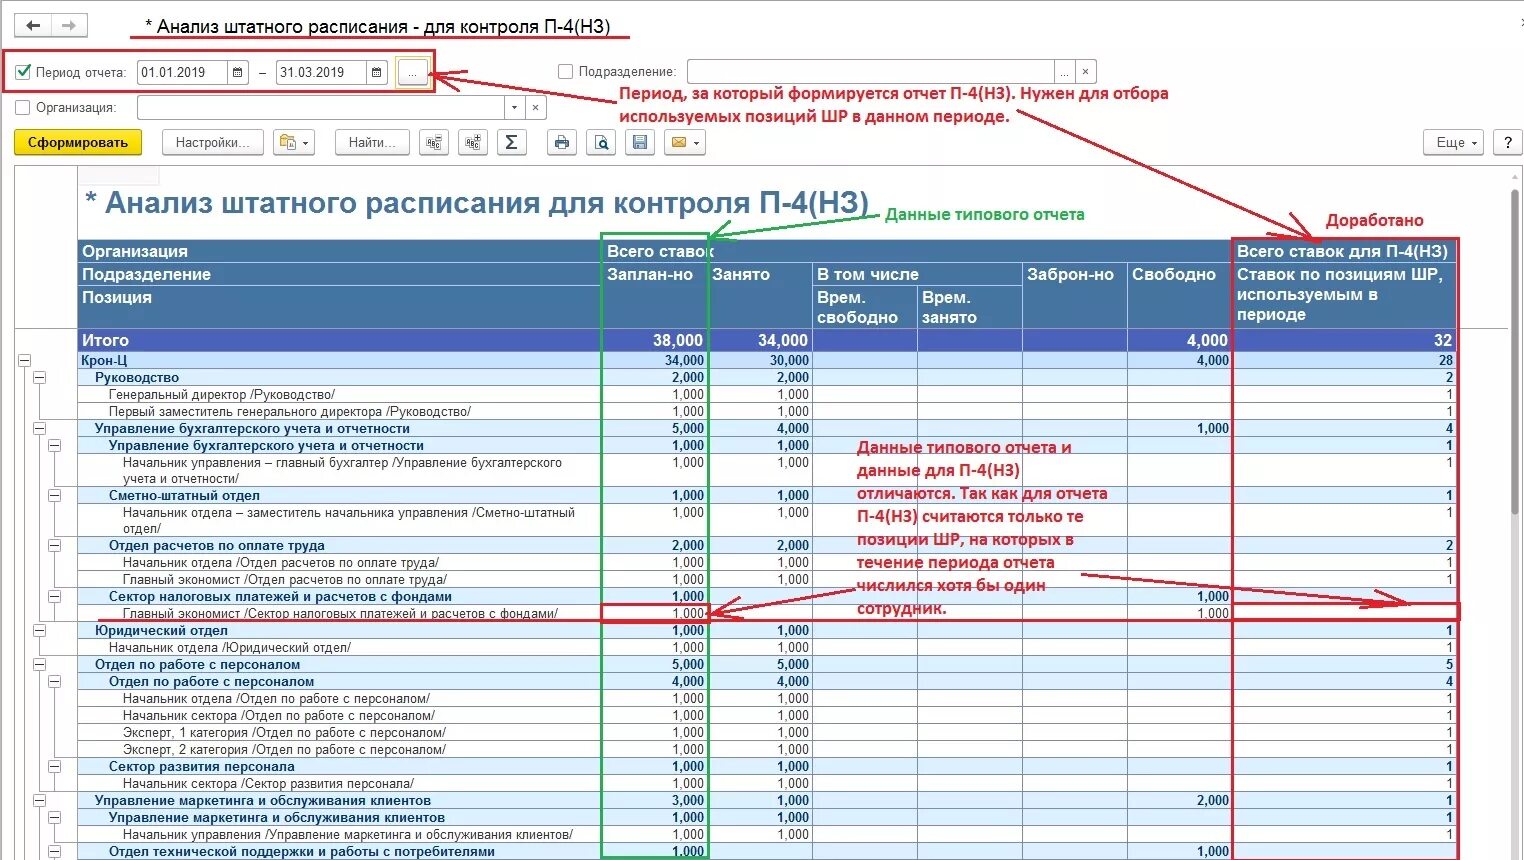
Task: Toggle the Период отчета checkbox
Action: pos(23,72)
